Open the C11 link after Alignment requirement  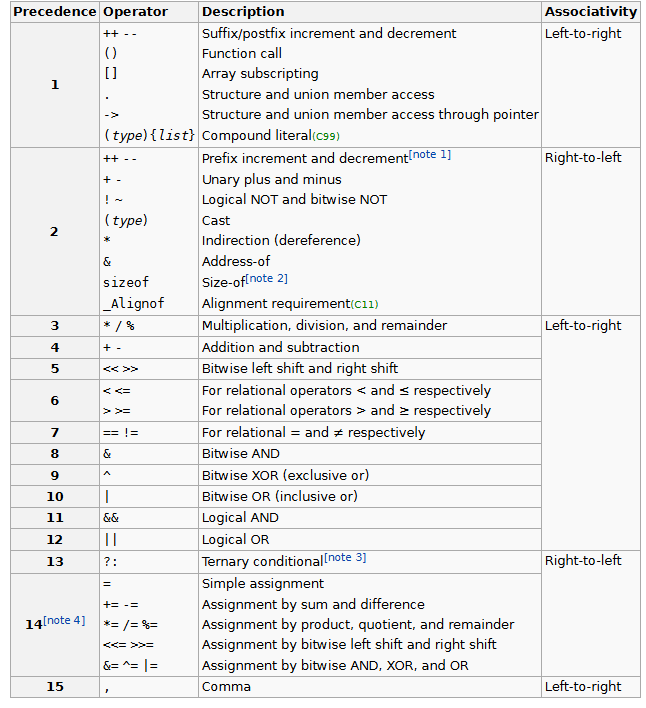click(364, 304)
